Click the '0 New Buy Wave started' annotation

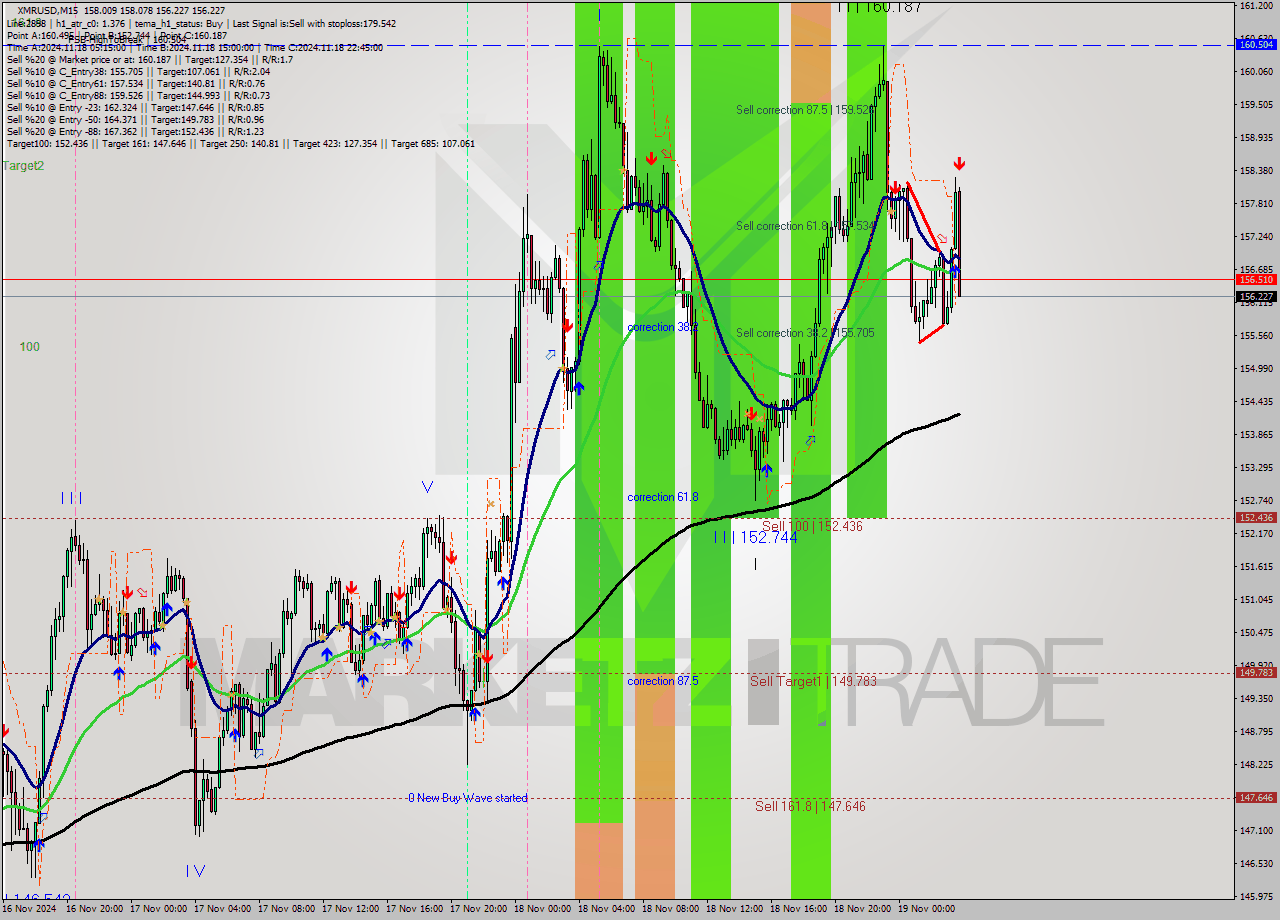(468, 798)
